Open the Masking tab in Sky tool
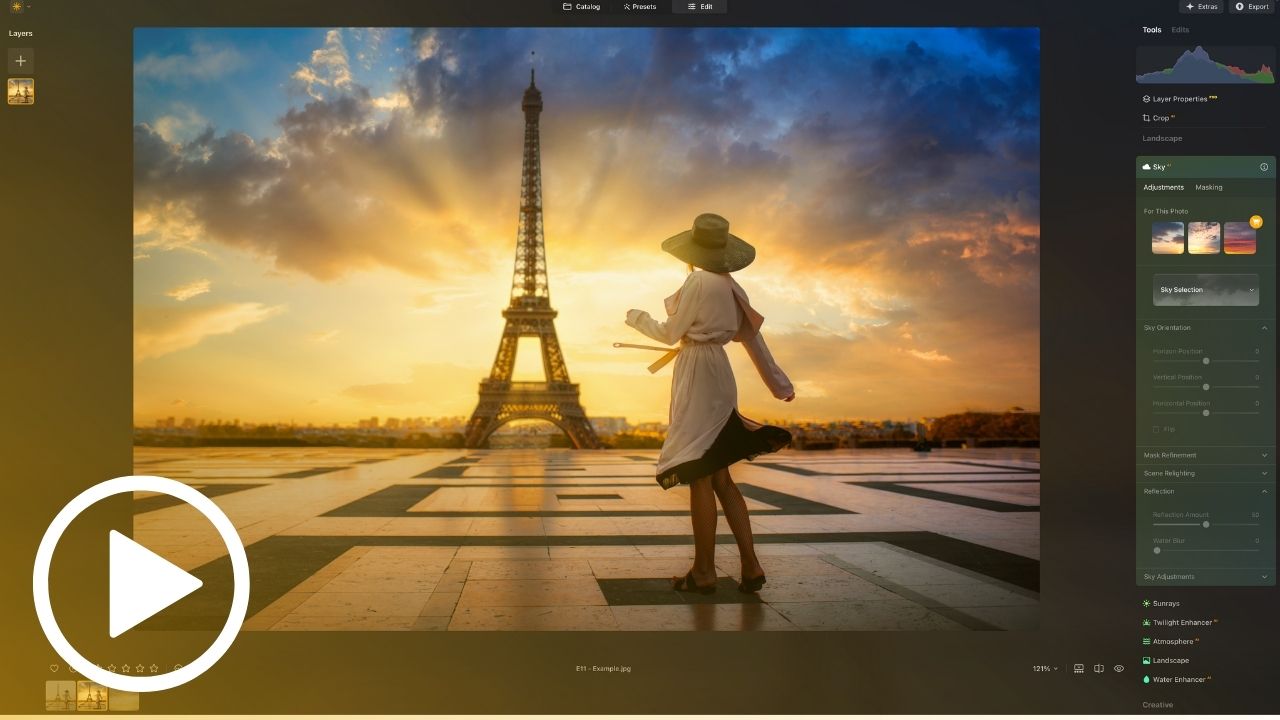 click(x=1209, y=187)
